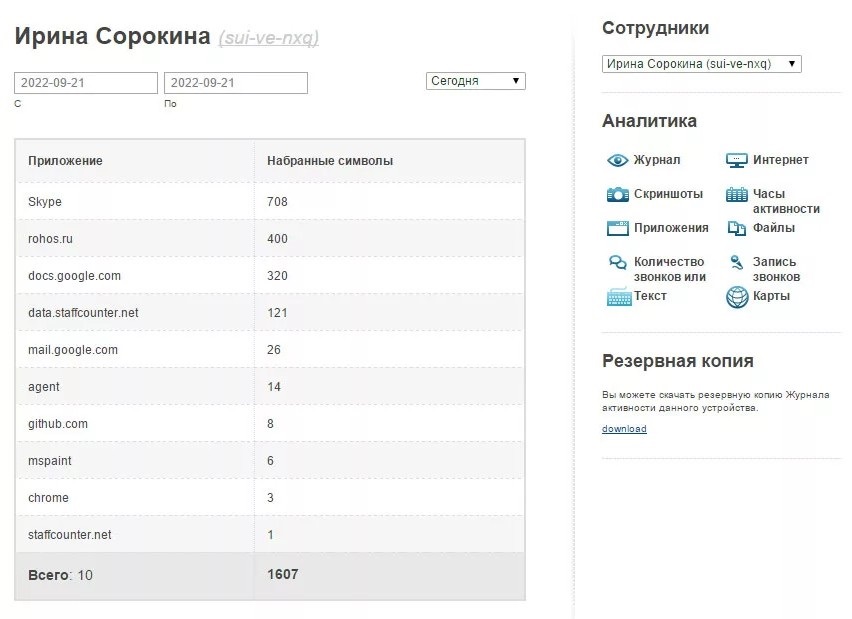Click the start date field

(86, 83)
